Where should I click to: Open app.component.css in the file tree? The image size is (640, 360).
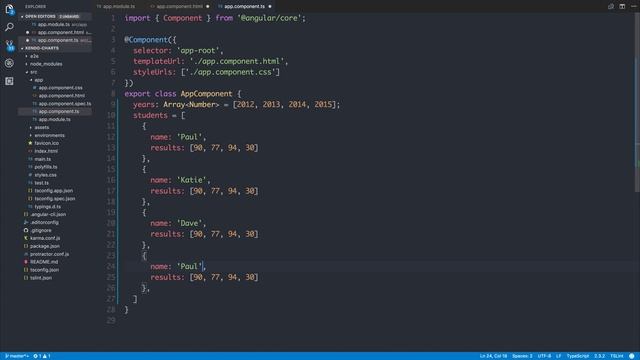click(x=60, y=88)
